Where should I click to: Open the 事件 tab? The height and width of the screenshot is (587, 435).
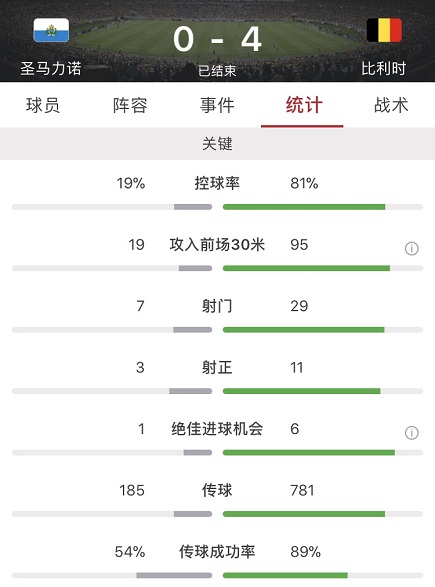pyautogui.click(x=217, y=105)
